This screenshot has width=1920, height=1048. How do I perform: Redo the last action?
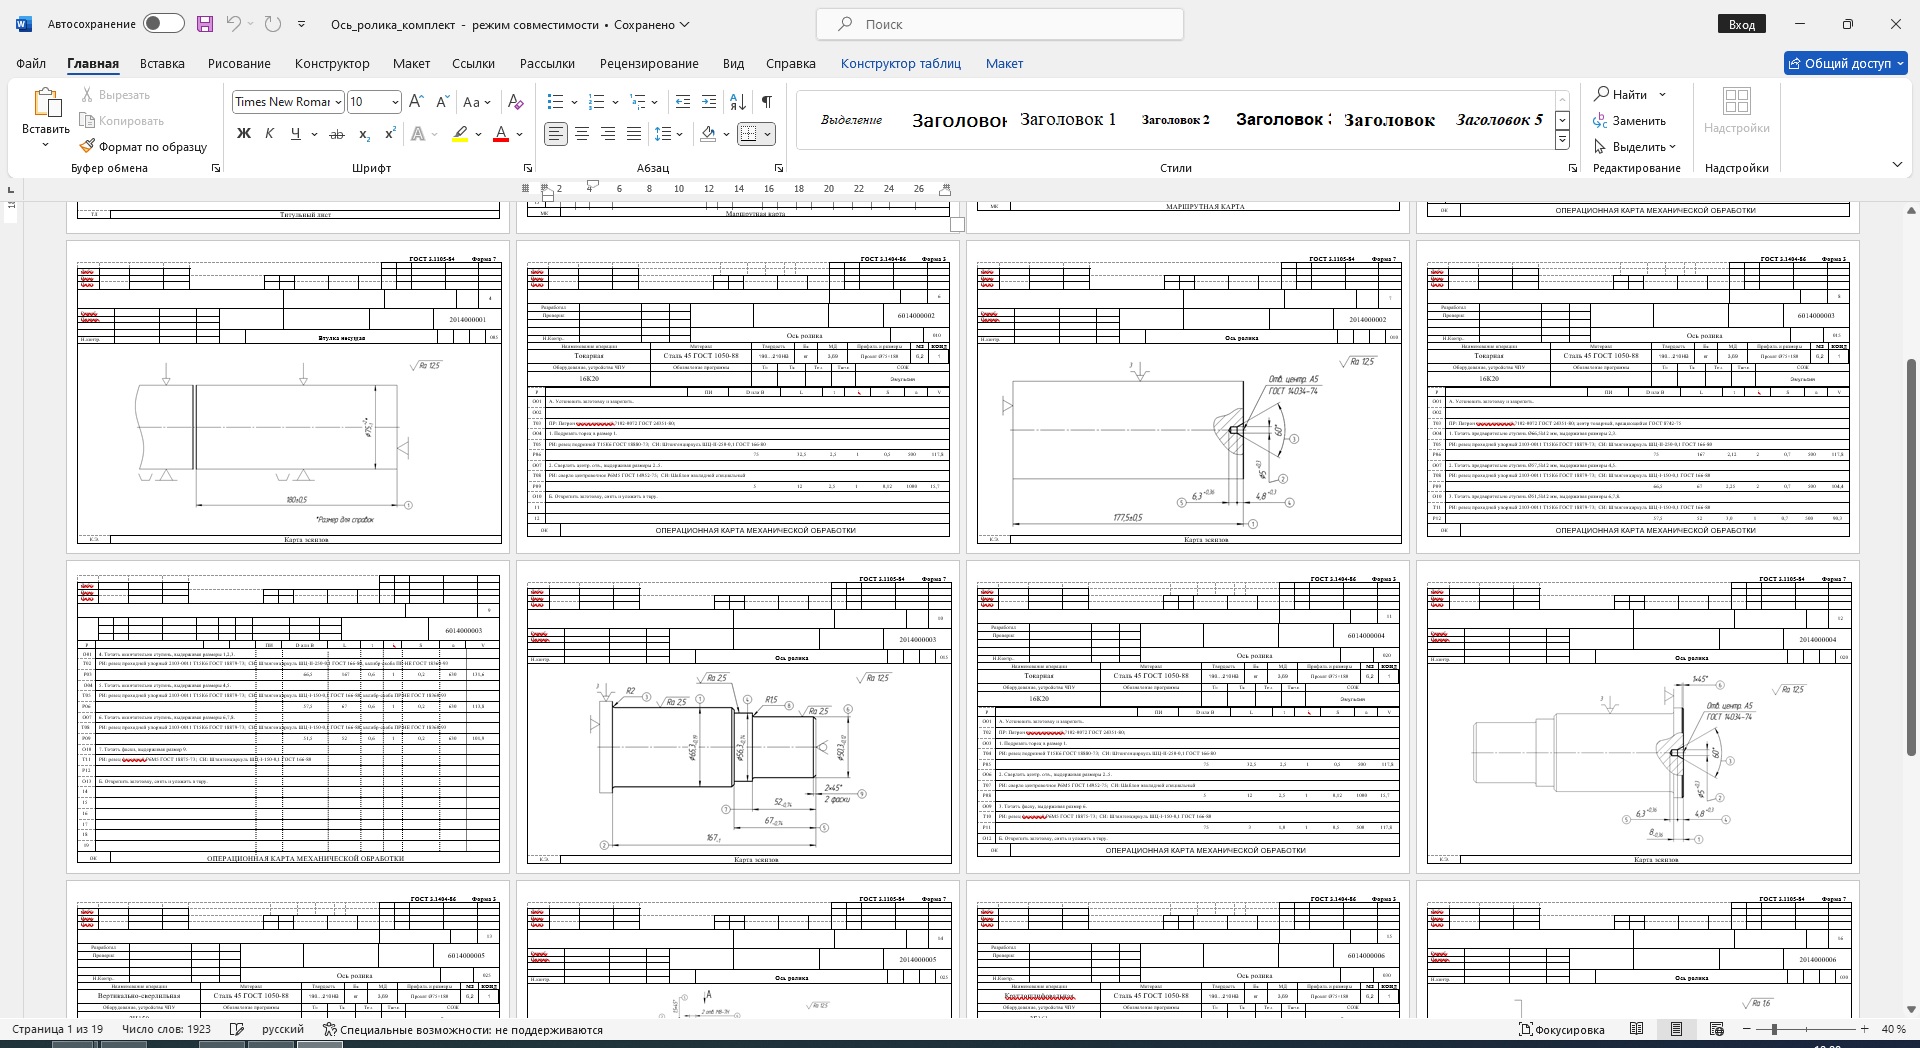tap(273, 24)
